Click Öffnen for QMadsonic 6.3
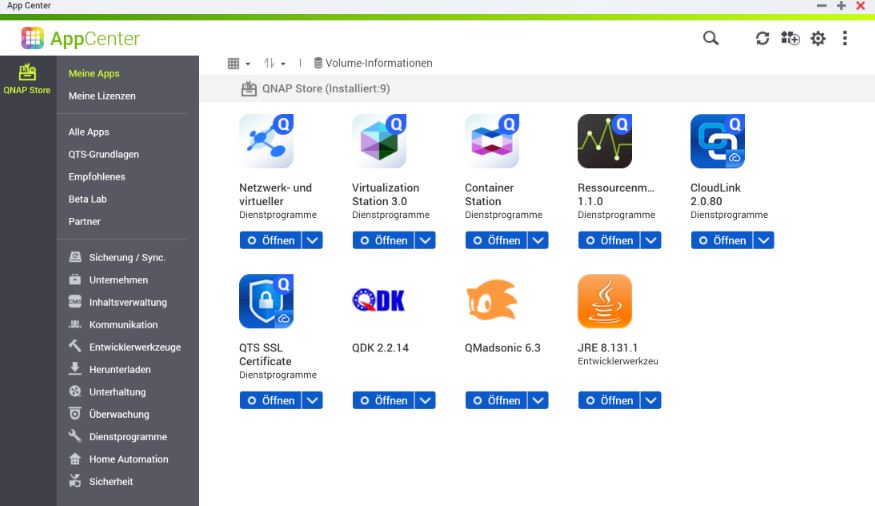 (x=496, y=401)
